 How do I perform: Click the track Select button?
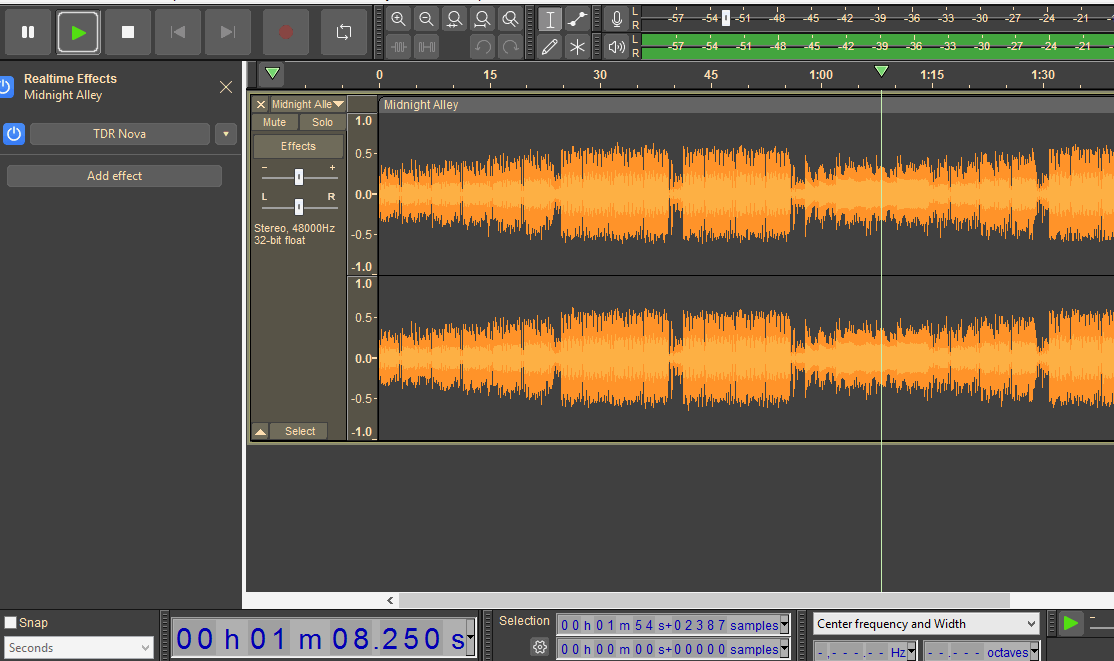point(300,431)
